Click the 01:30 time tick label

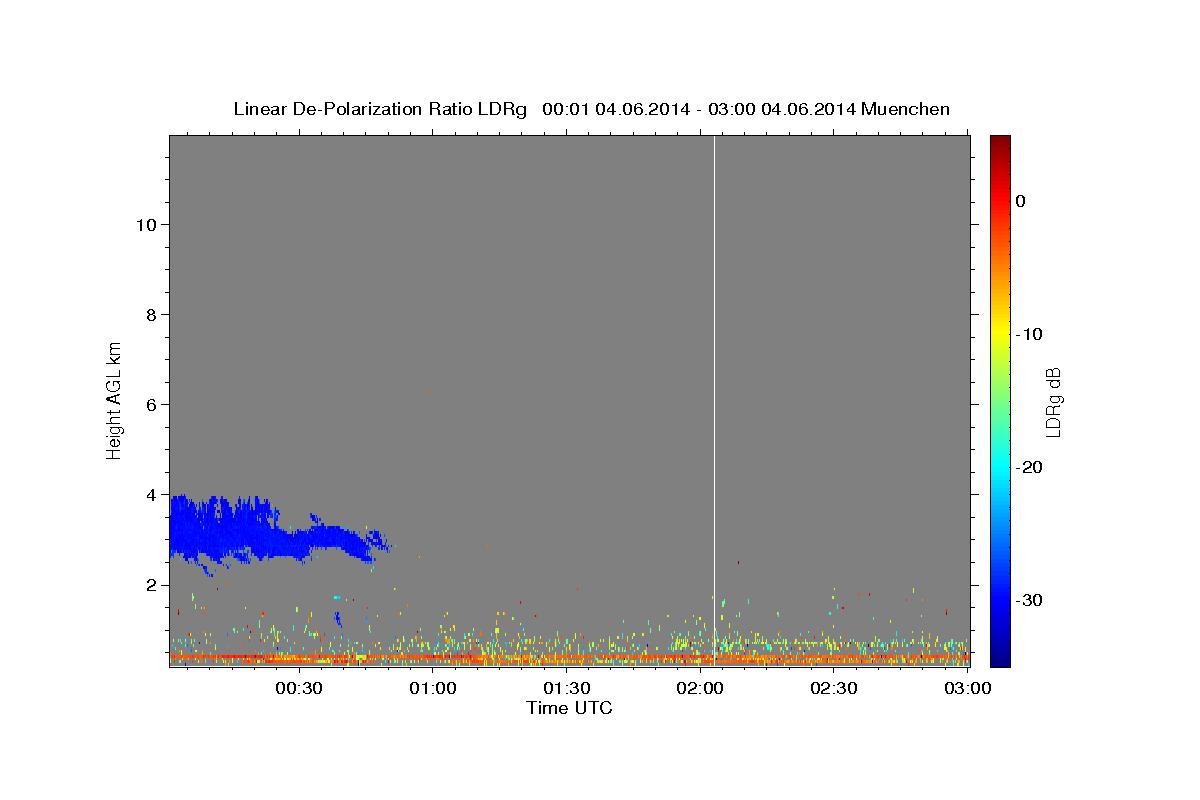pos(567,688)
